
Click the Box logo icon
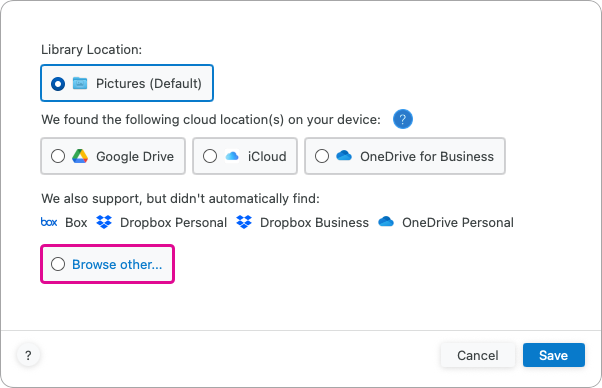tap(49, 222)
